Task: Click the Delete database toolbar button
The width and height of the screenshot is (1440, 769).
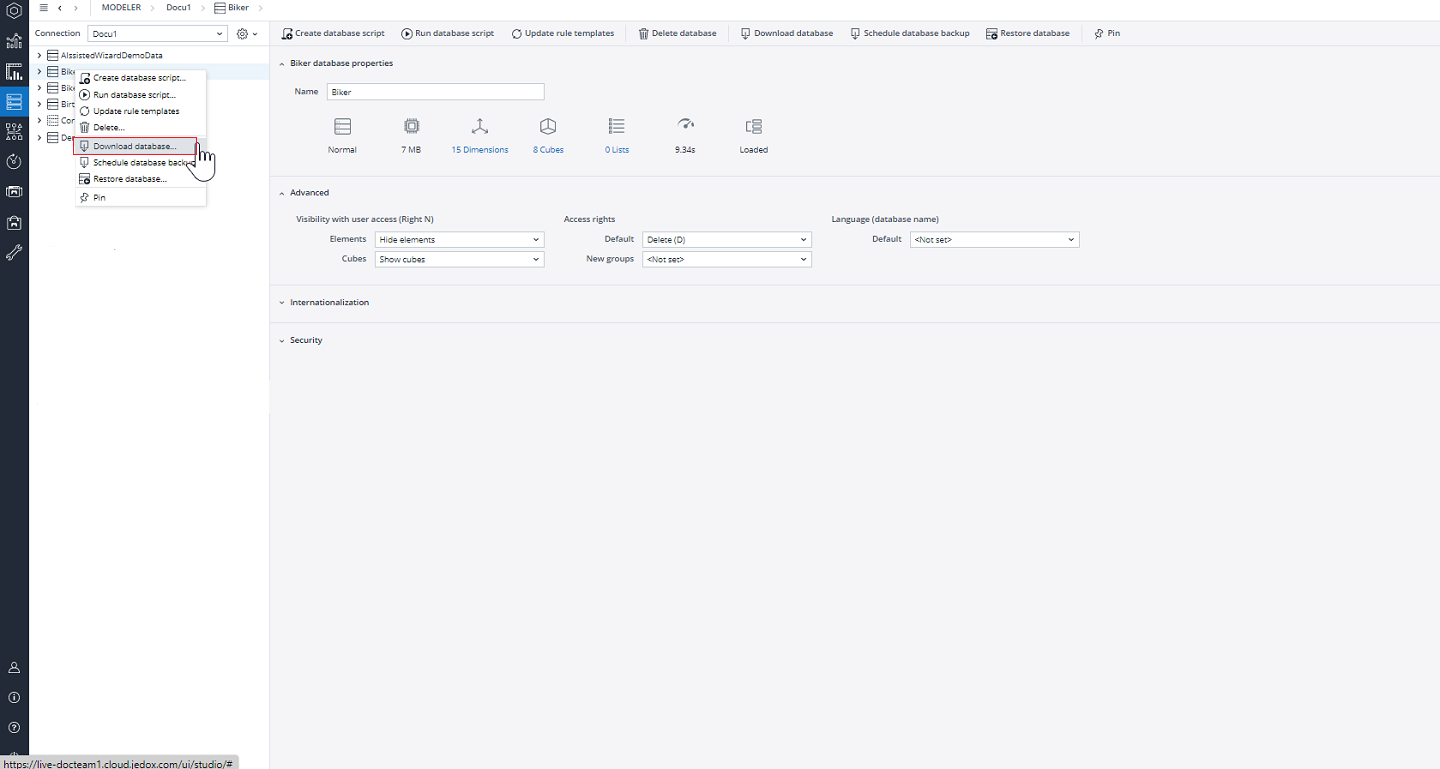Action: pos(677,33)
